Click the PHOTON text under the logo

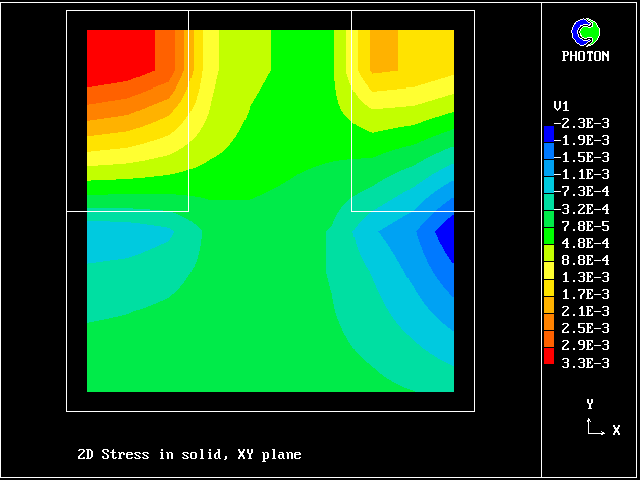coord(585,57)
